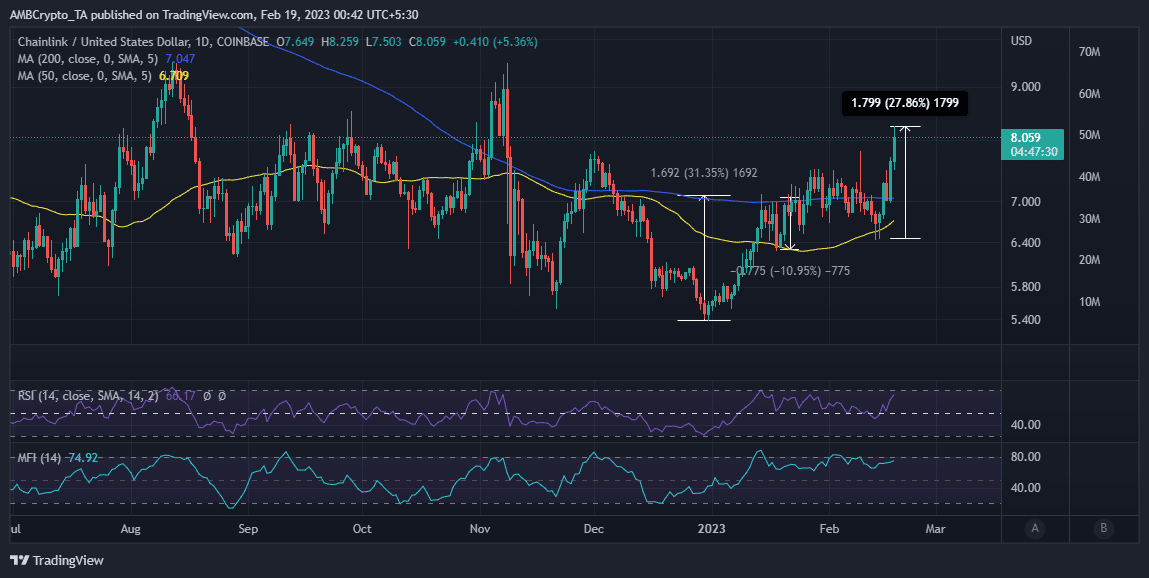Select the "A" price scale button
The height and width of the screenshot is (578, 1149).
tap(1035, 528)
